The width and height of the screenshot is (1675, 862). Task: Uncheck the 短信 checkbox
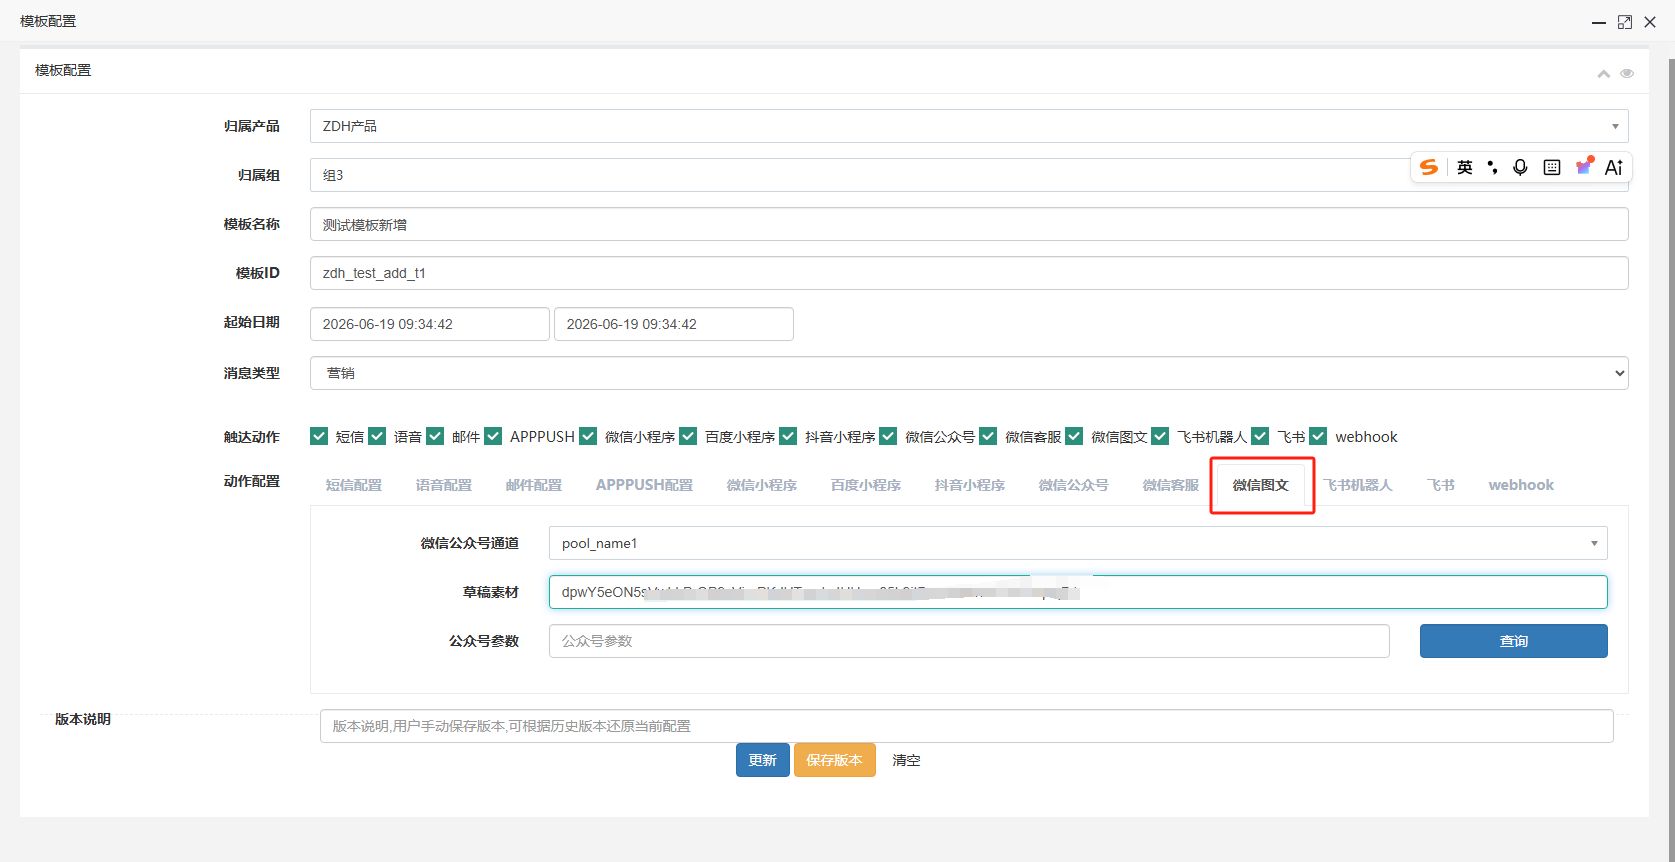click(319, 436)
